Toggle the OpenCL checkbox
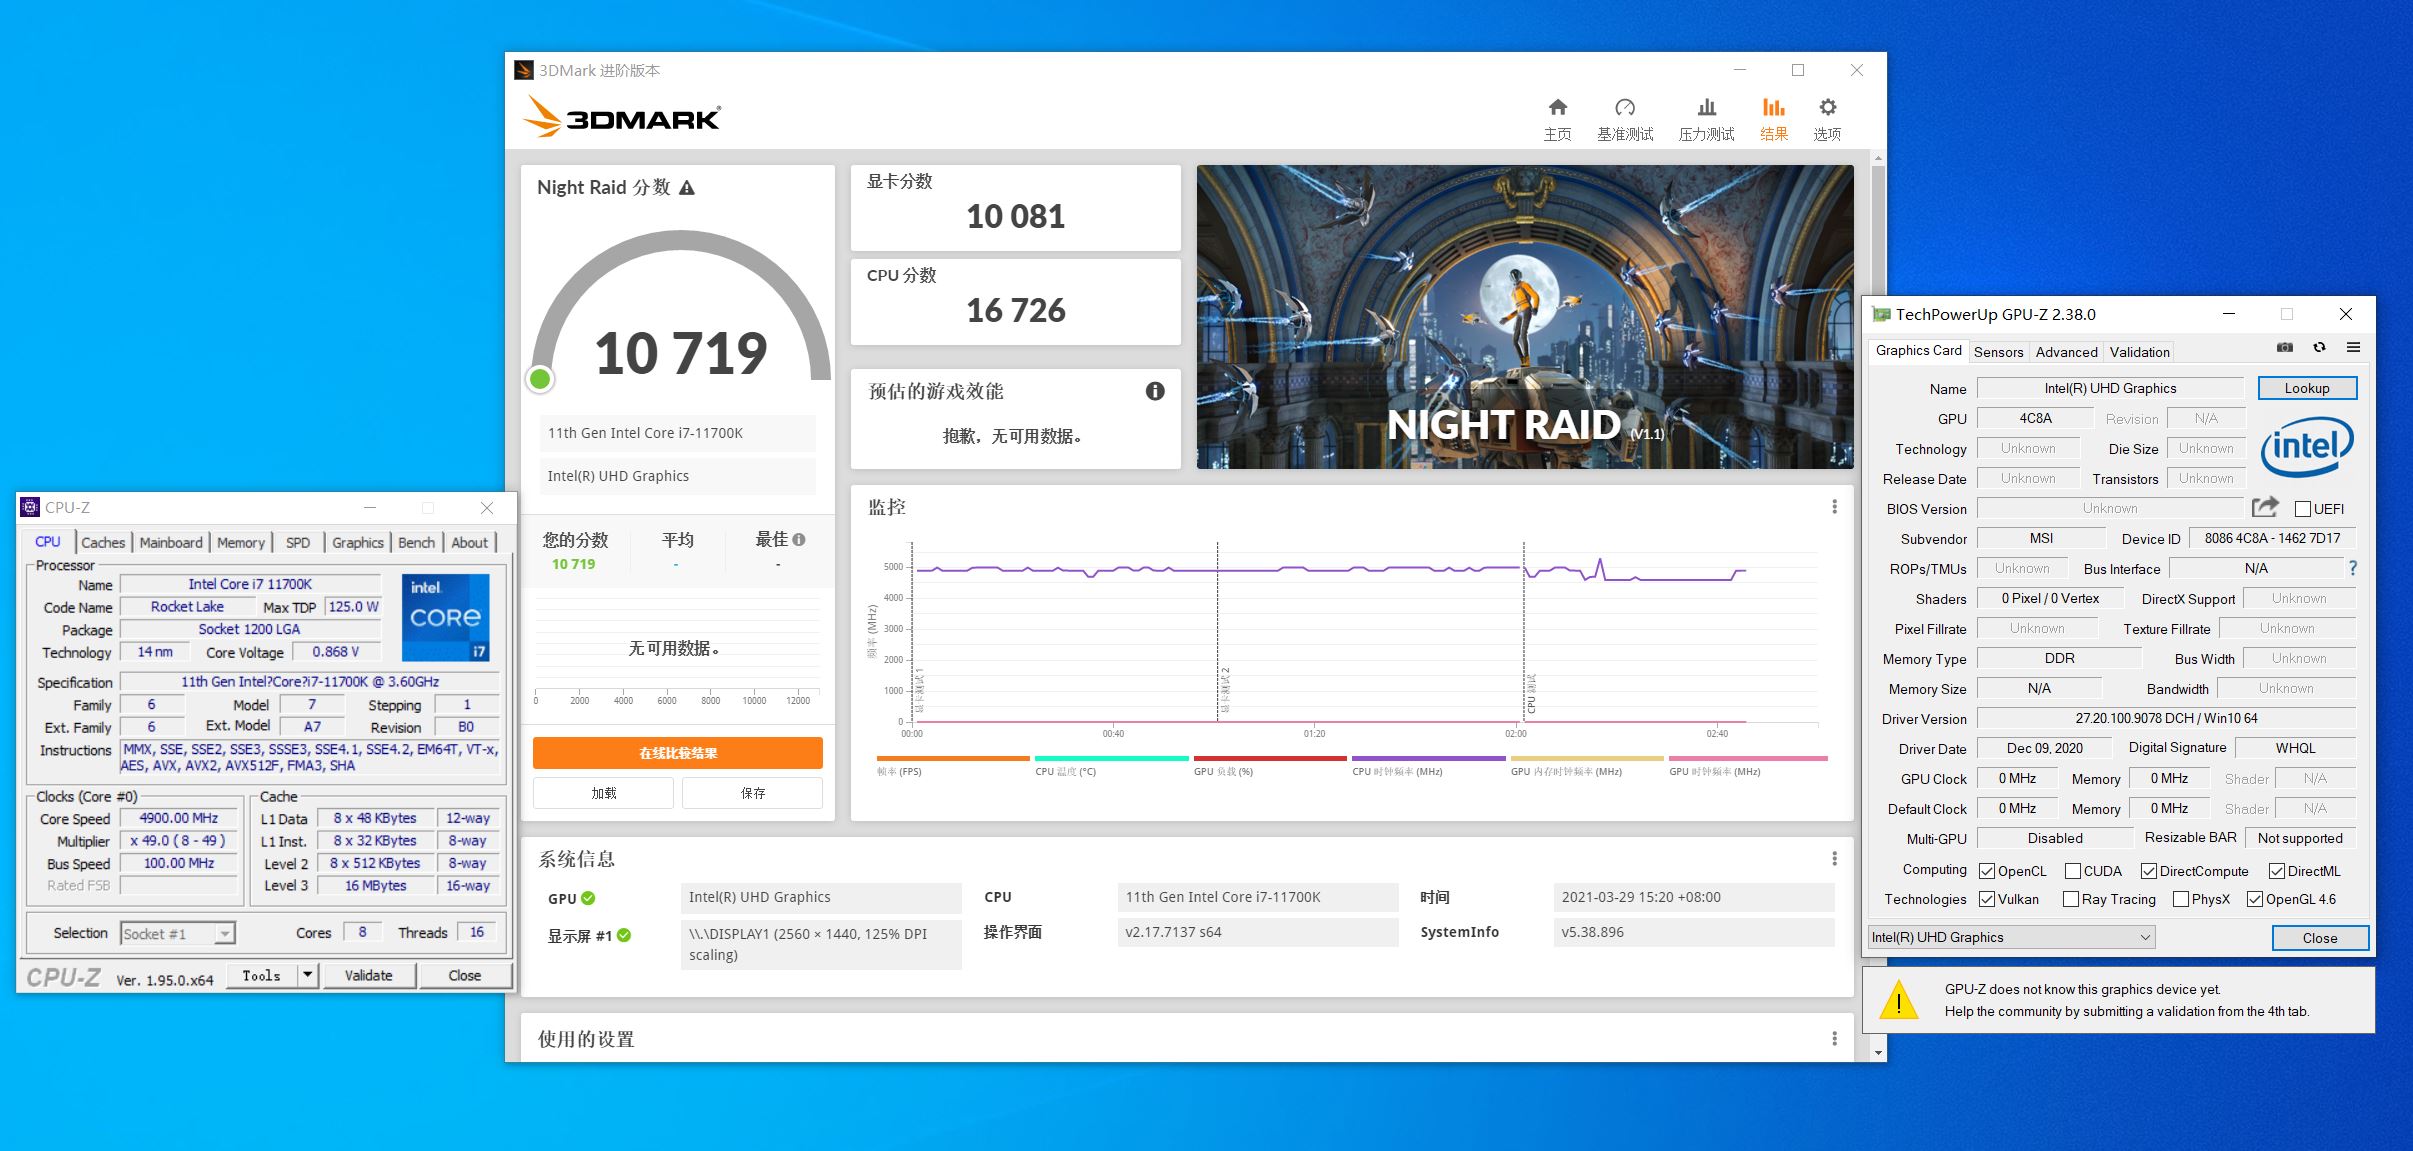Viewport: 2413px width, 1151px height. [1987, 871]
